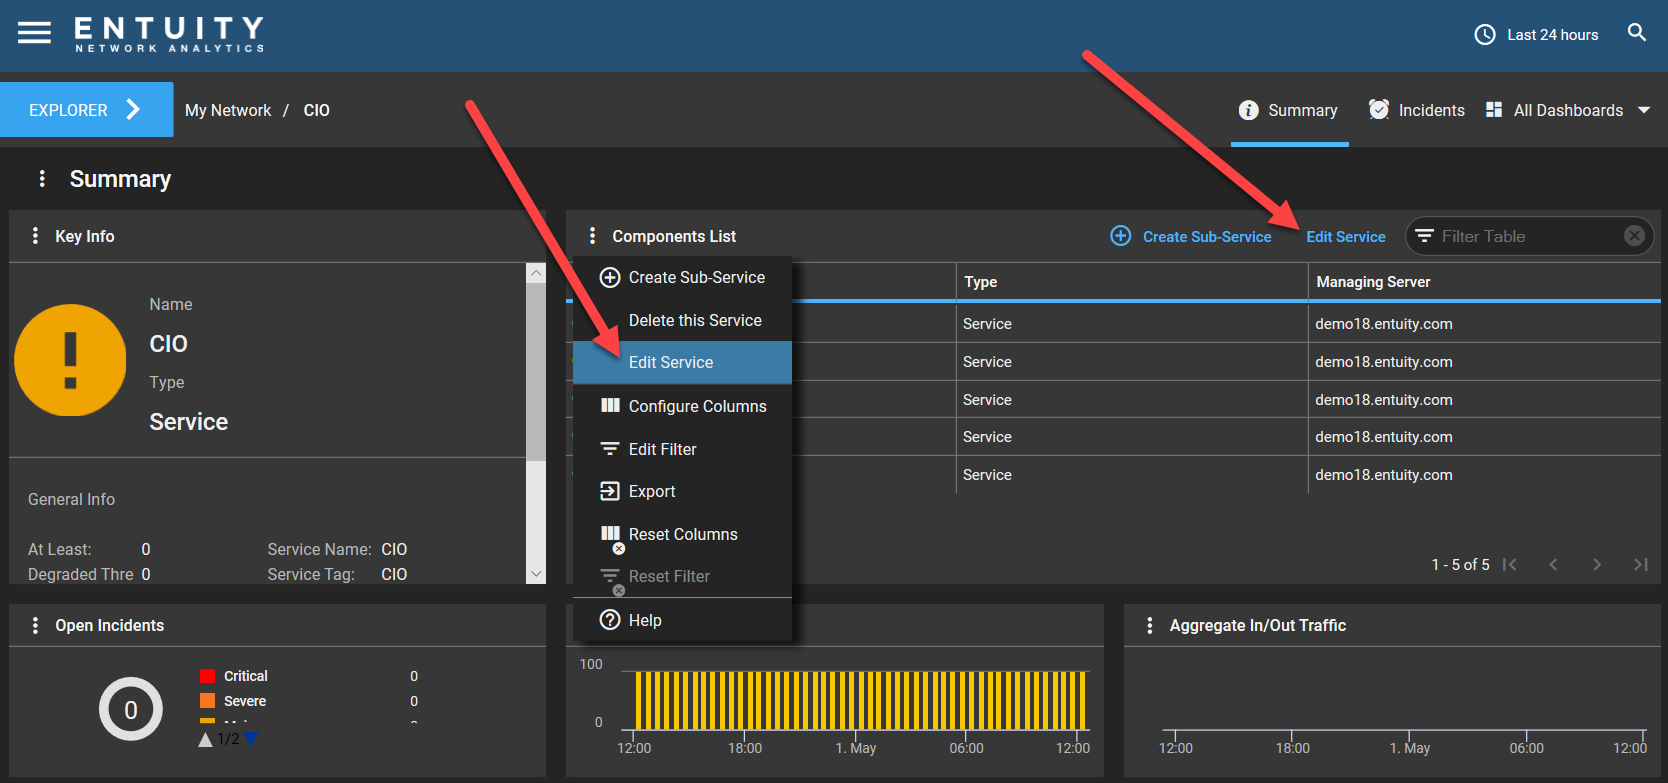The height and width of the screenshot is (783, 1668).
Task: Click the yellow warning status icon
Action: point(70,360)
